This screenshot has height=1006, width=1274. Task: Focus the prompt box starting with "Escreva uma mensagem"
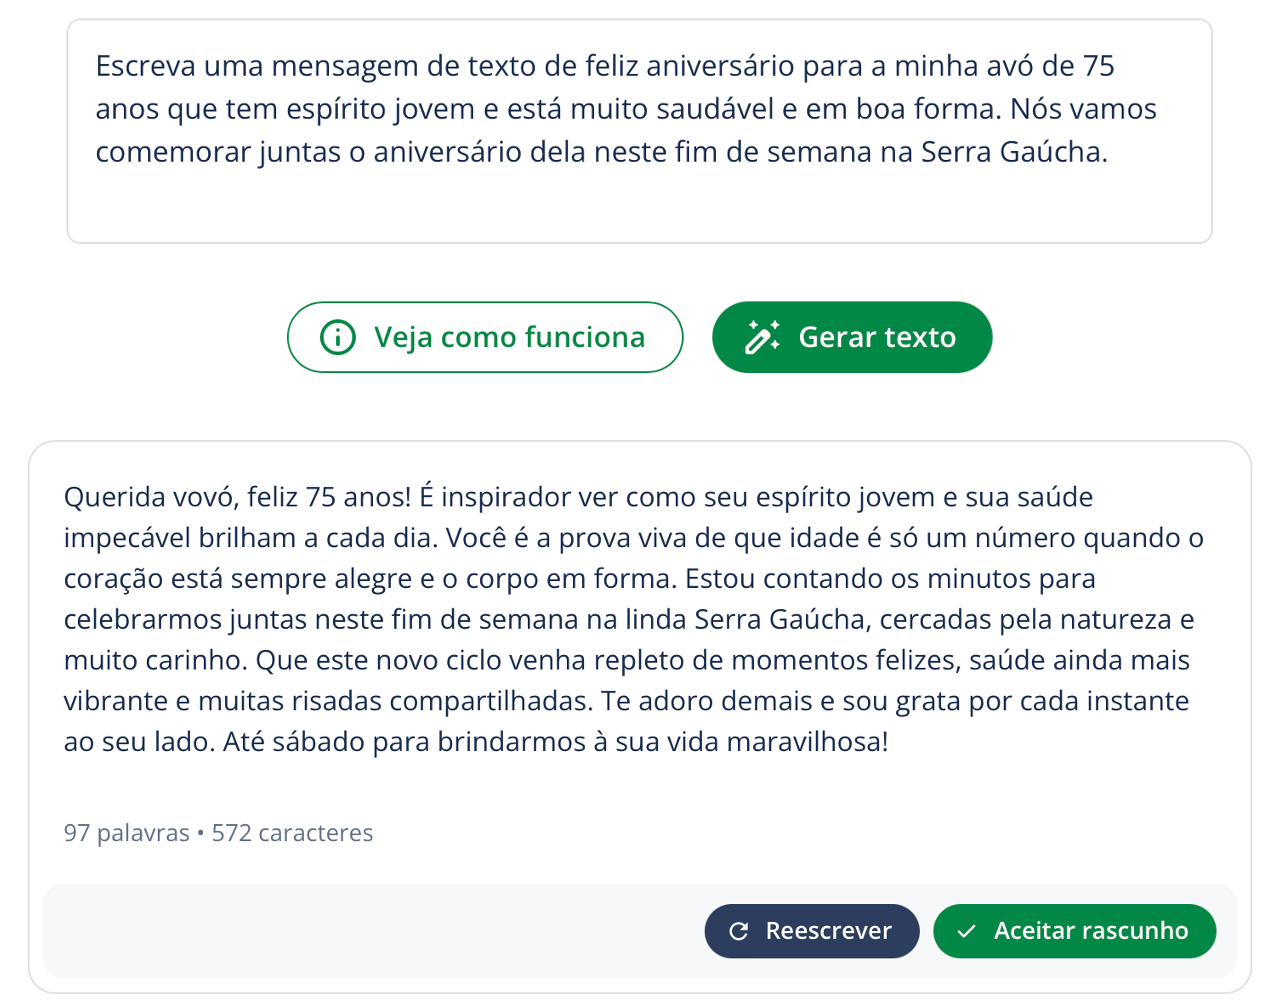point(639,130)
